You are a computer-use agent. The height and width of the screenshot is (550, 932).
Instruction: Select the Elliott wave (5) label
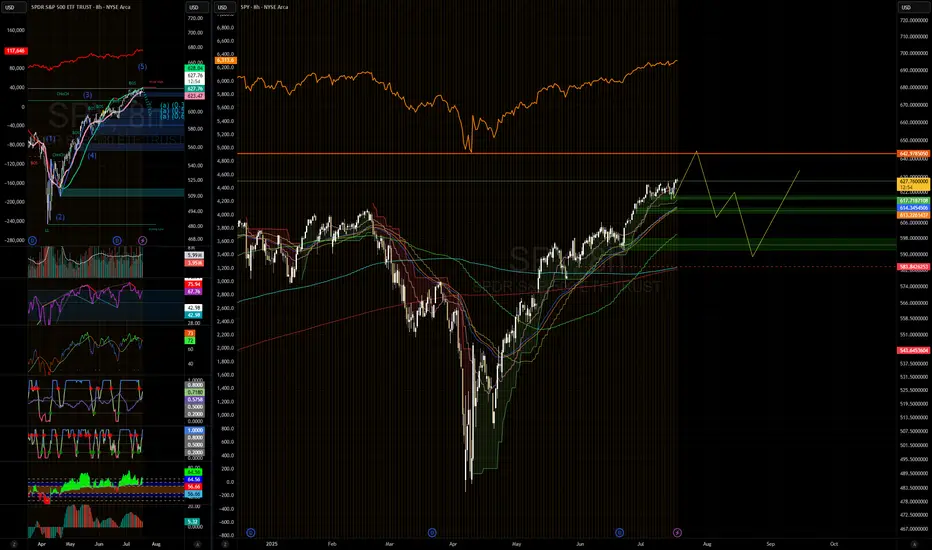tap(142, 67)
